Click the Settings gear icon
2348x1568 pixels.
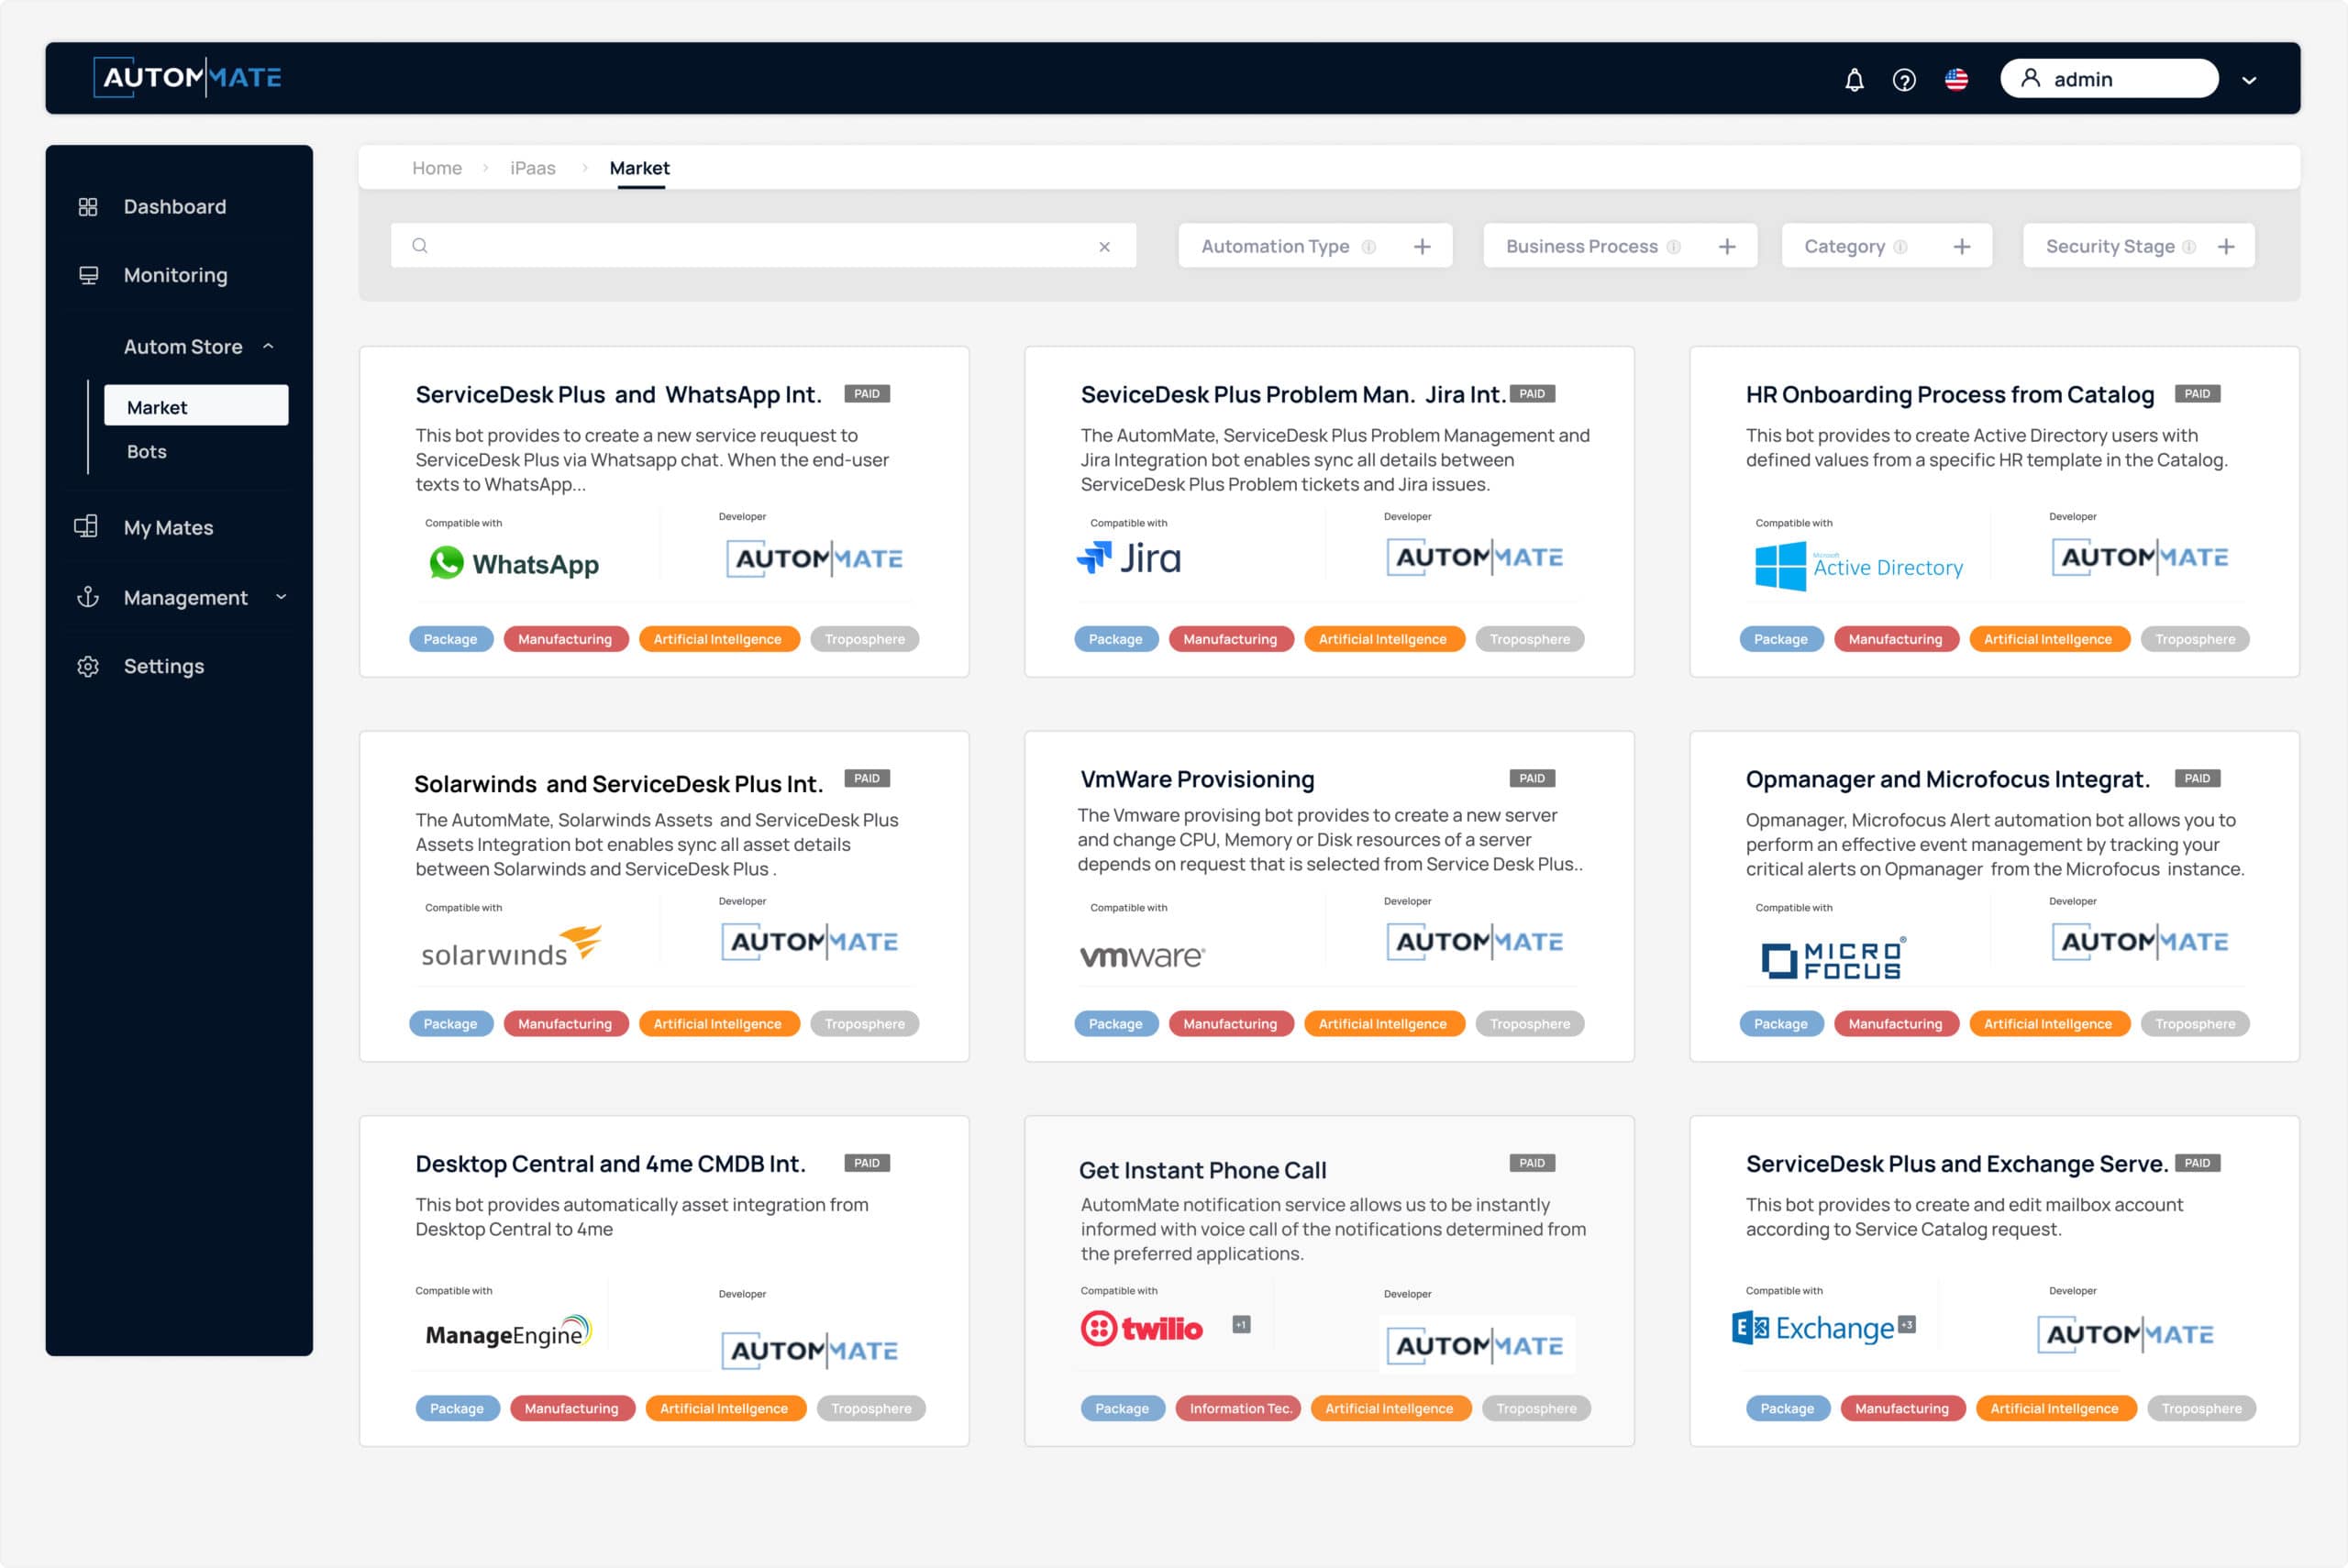click(88, 666)
